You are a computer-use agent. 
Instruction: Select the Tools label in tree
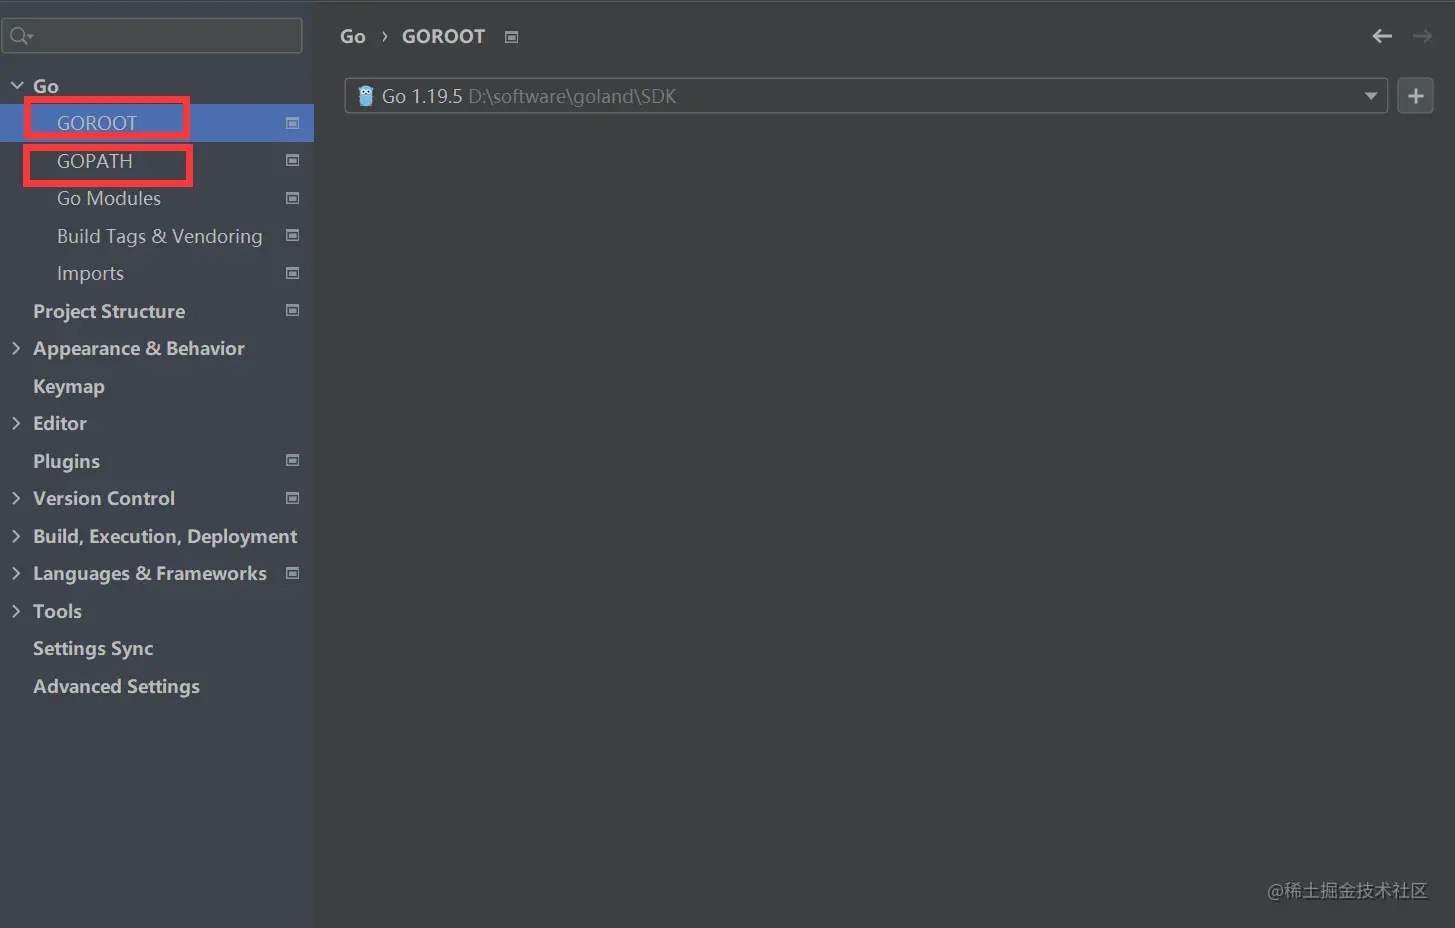57,611
